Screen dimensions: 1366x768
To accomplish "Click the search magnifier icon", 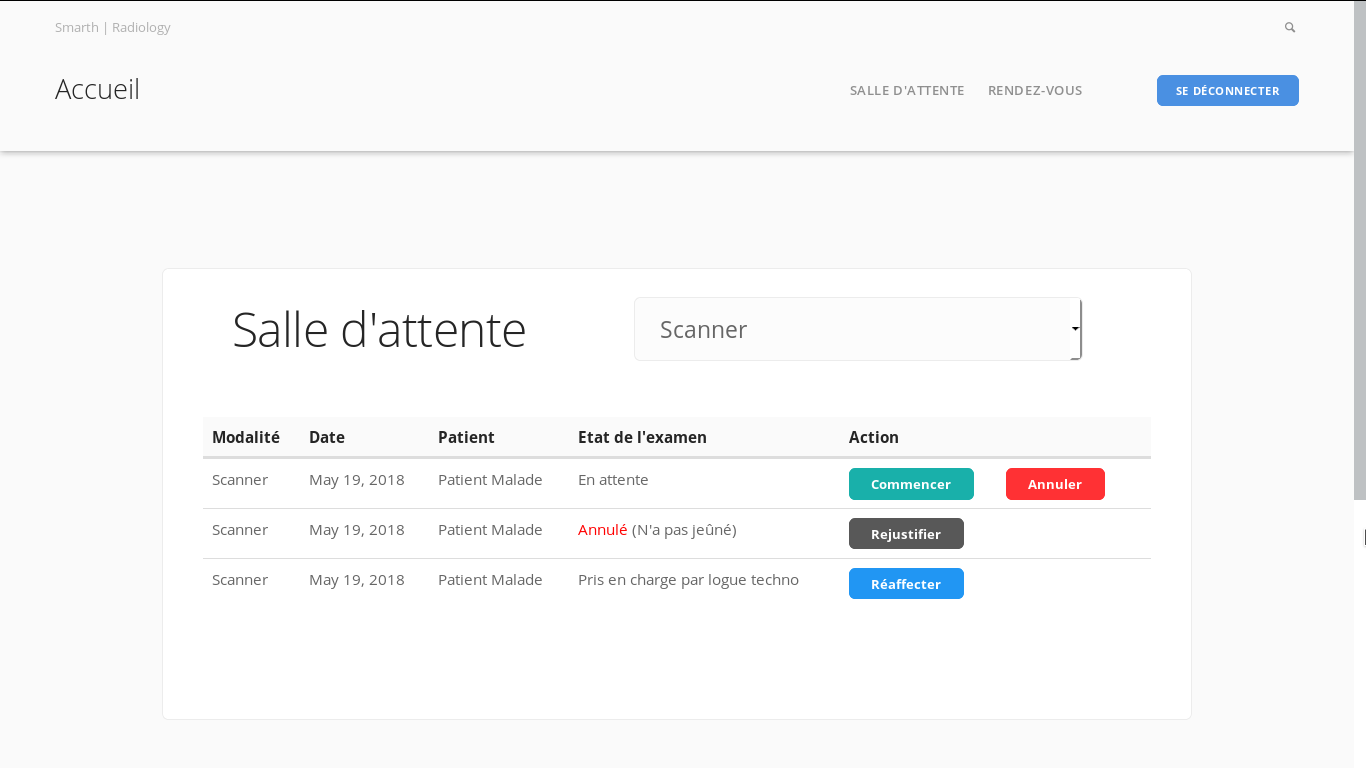I will [x=1290, y=28].
